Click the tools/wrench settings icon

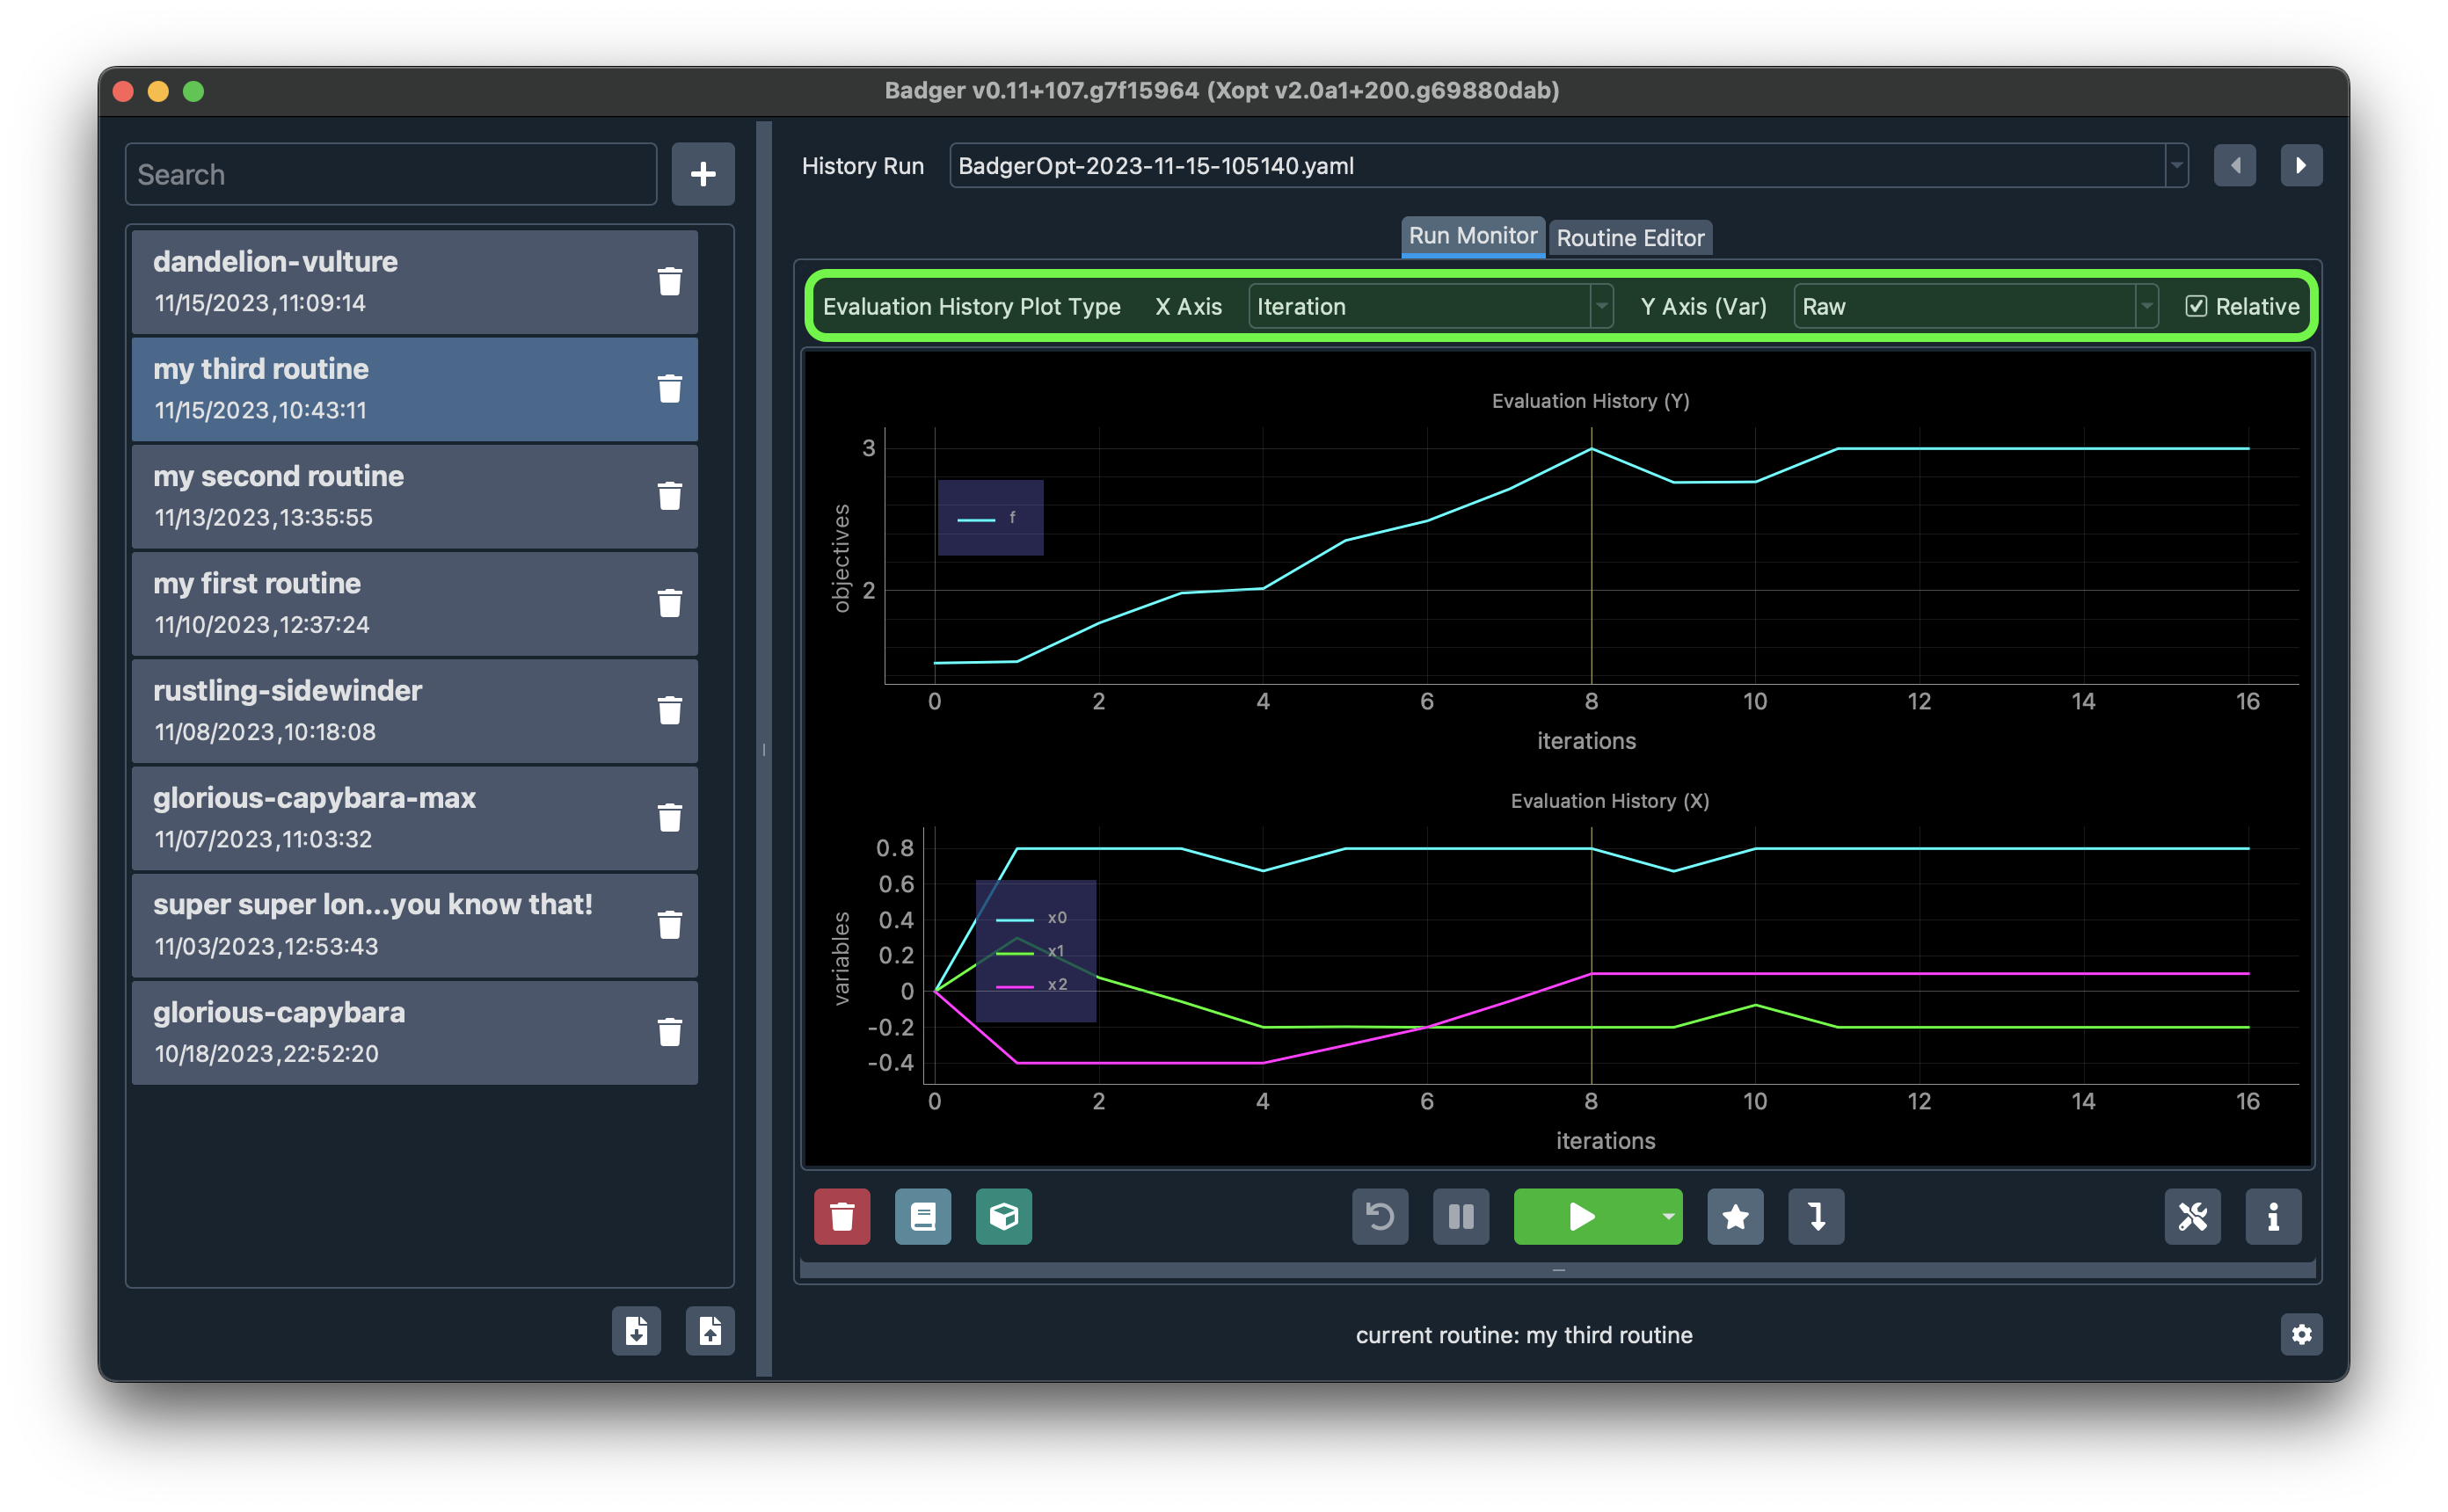(x=2195, y=1217)
